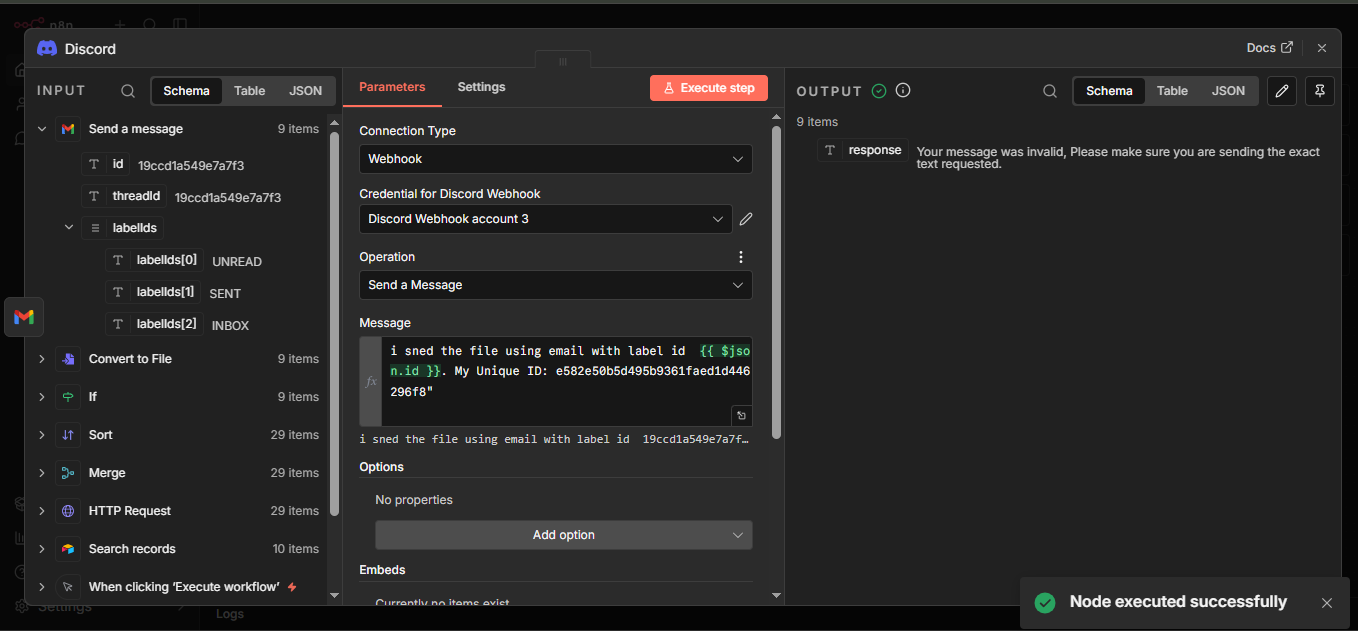1358x631 pixels.
Task: Switch input view to Table
Action: click(x=249, y=91)
